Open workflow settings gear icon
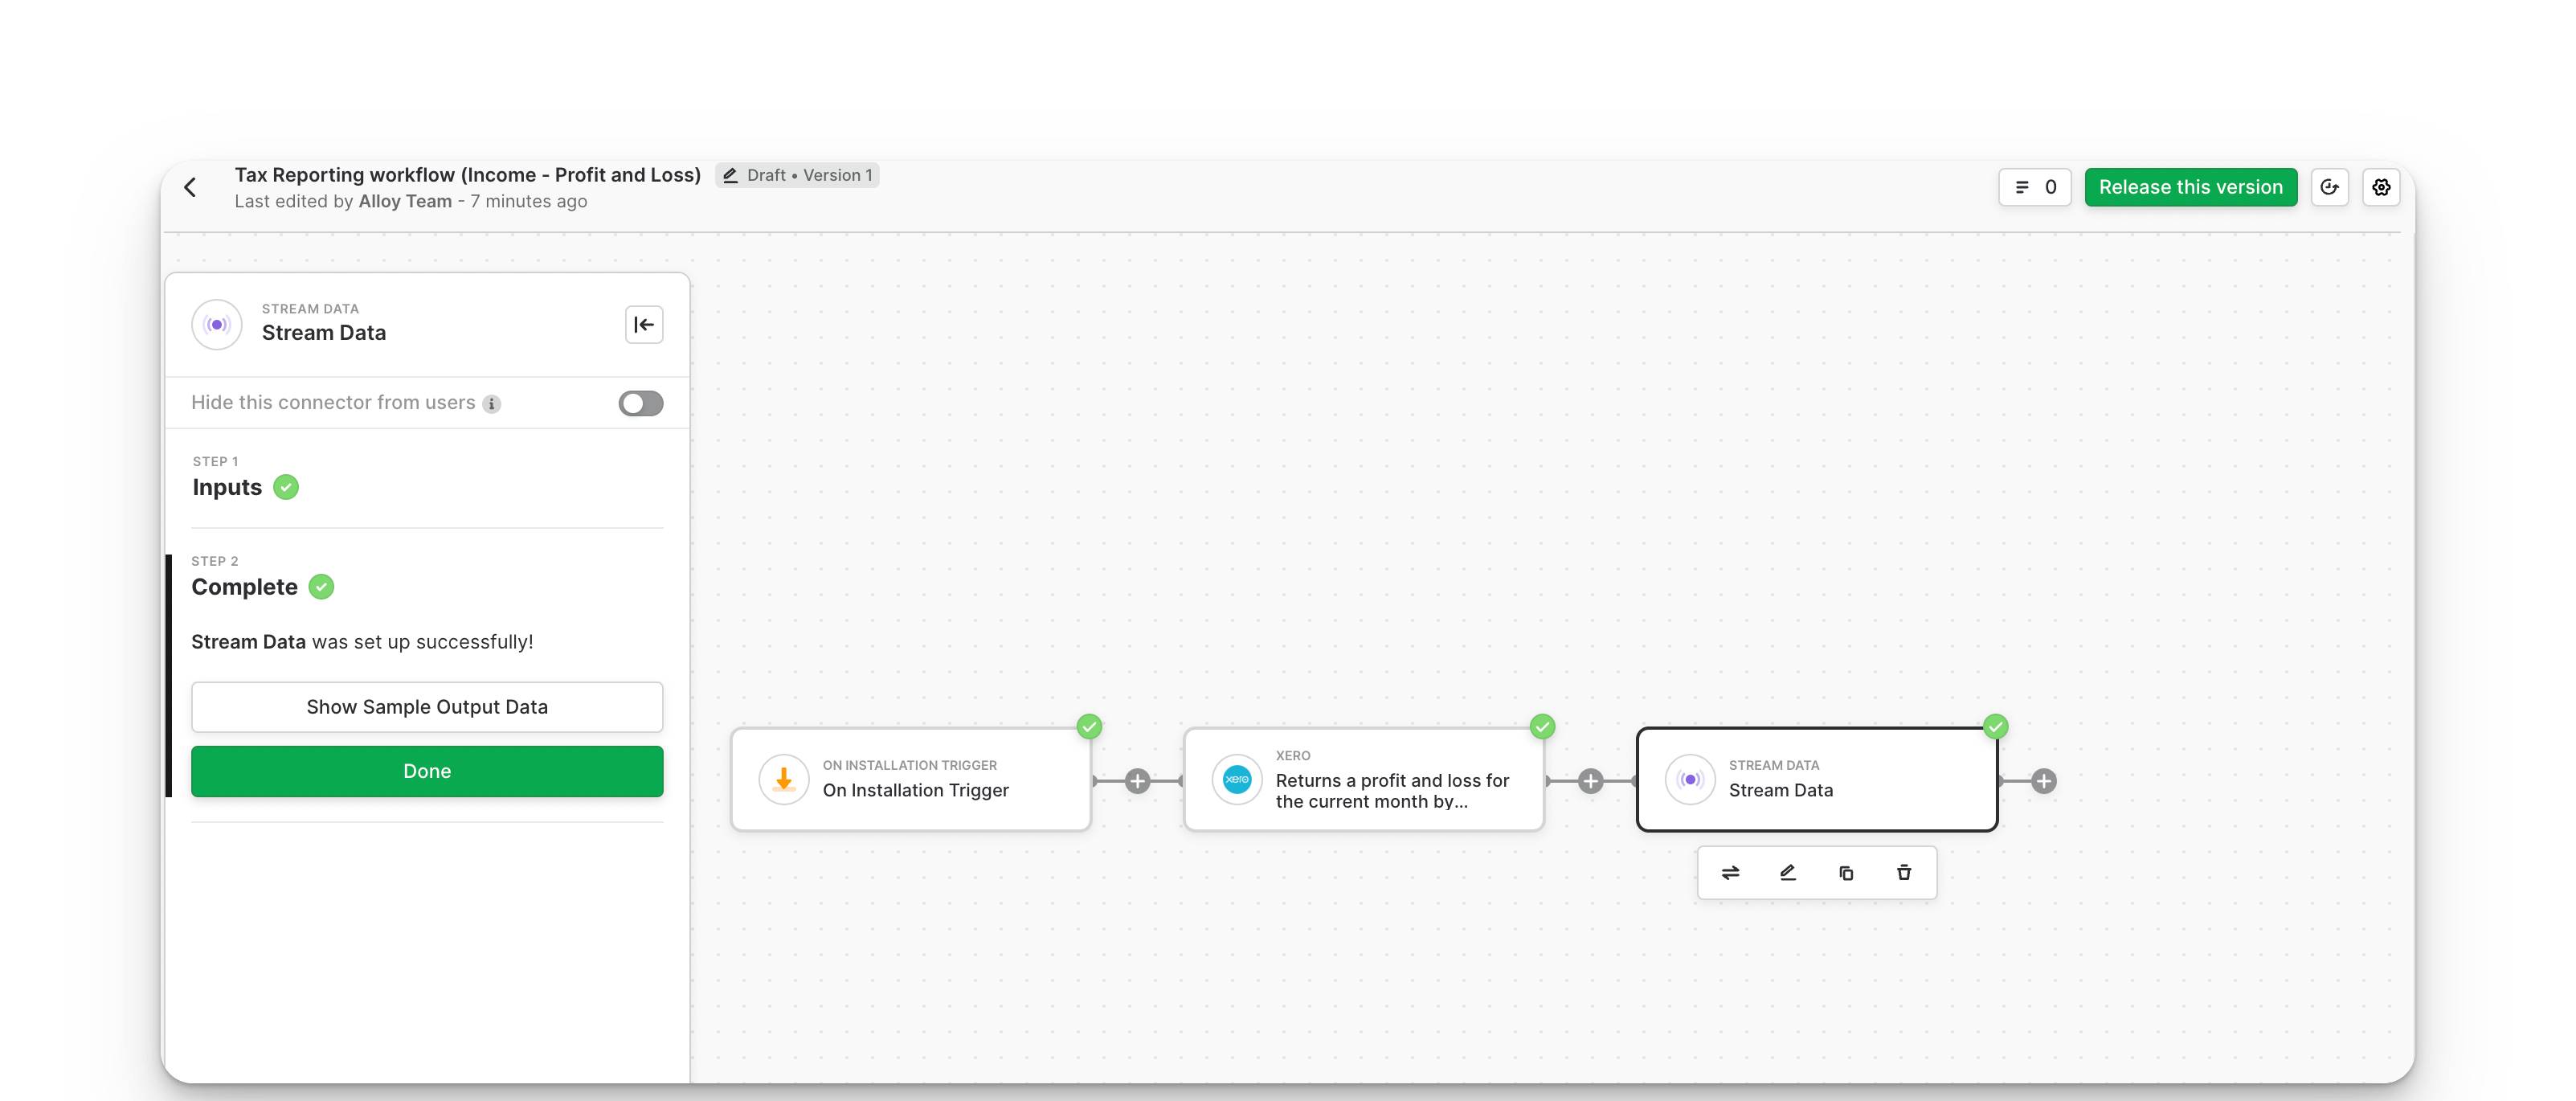This screenshot has width=2576, height=1101. (2381, 187)
